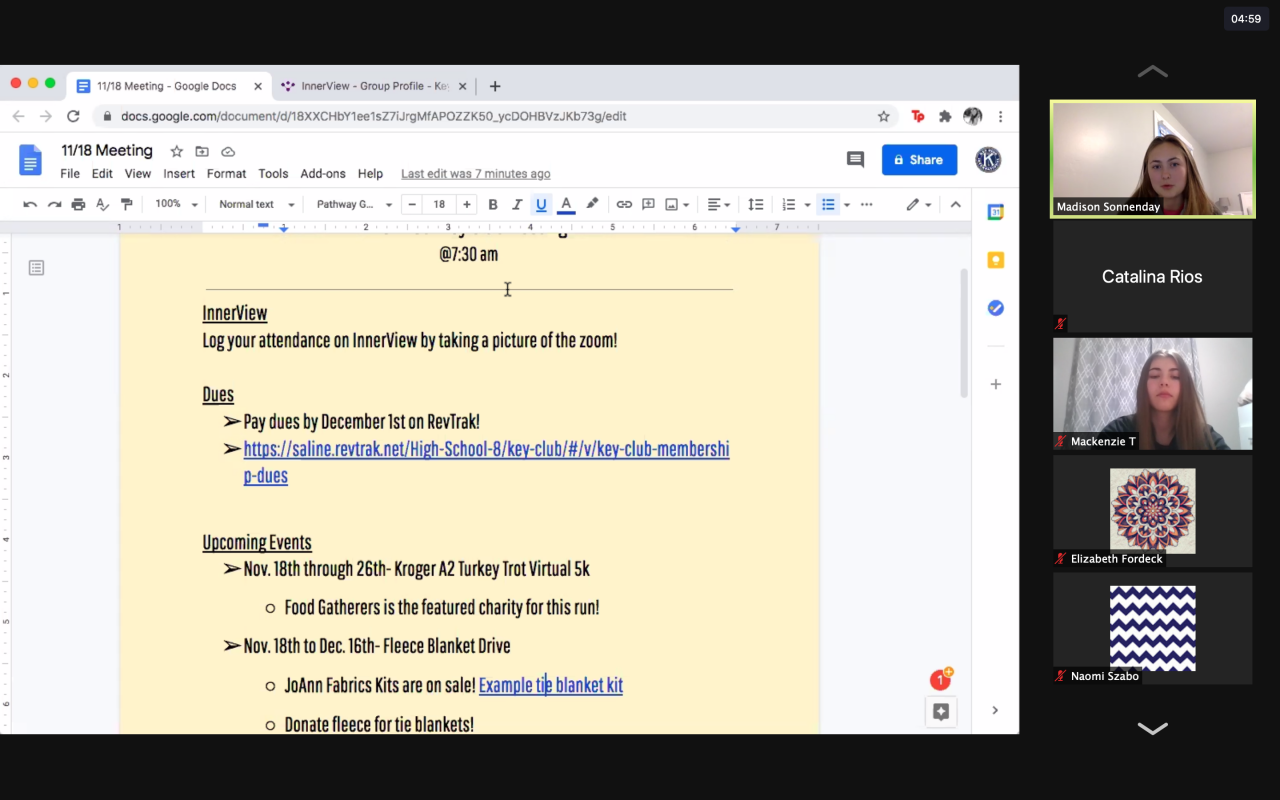Select the Paint format tool
1280x800 pixels.
(126, 204)
